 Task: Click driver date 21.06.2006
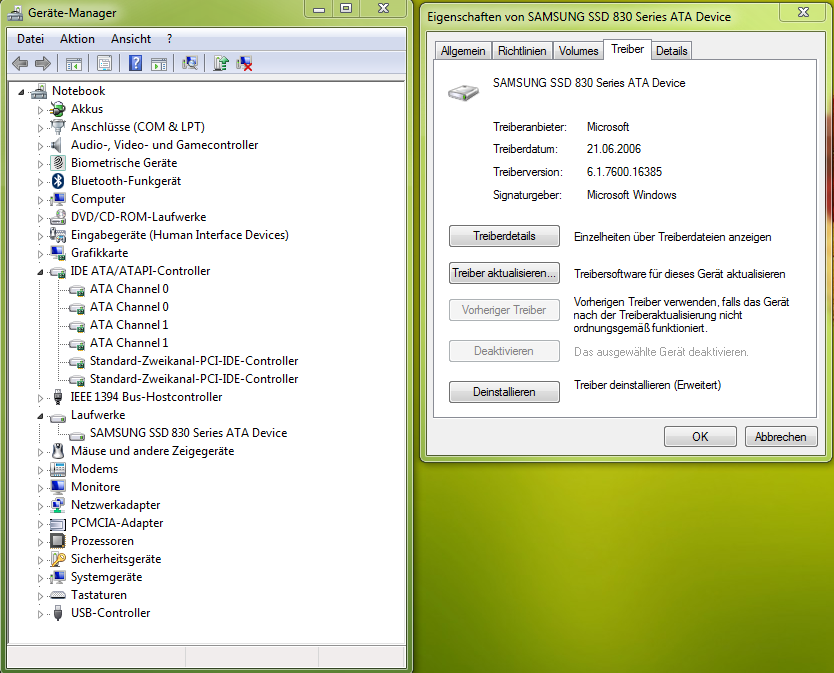(x=614, y=149)
